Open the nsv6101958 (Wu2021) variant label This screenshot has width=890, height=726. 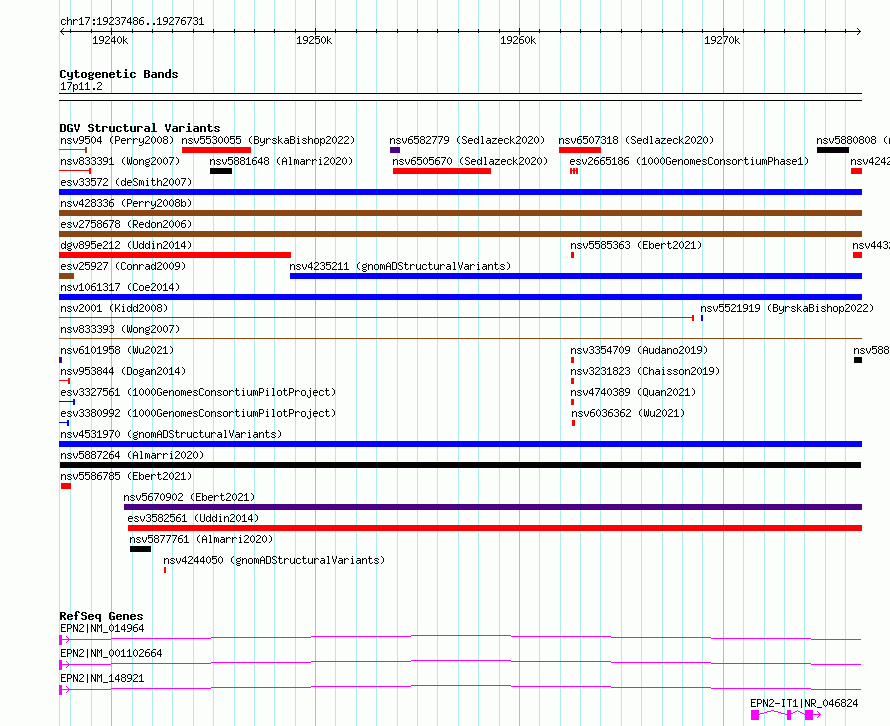[x=117, y=350]
